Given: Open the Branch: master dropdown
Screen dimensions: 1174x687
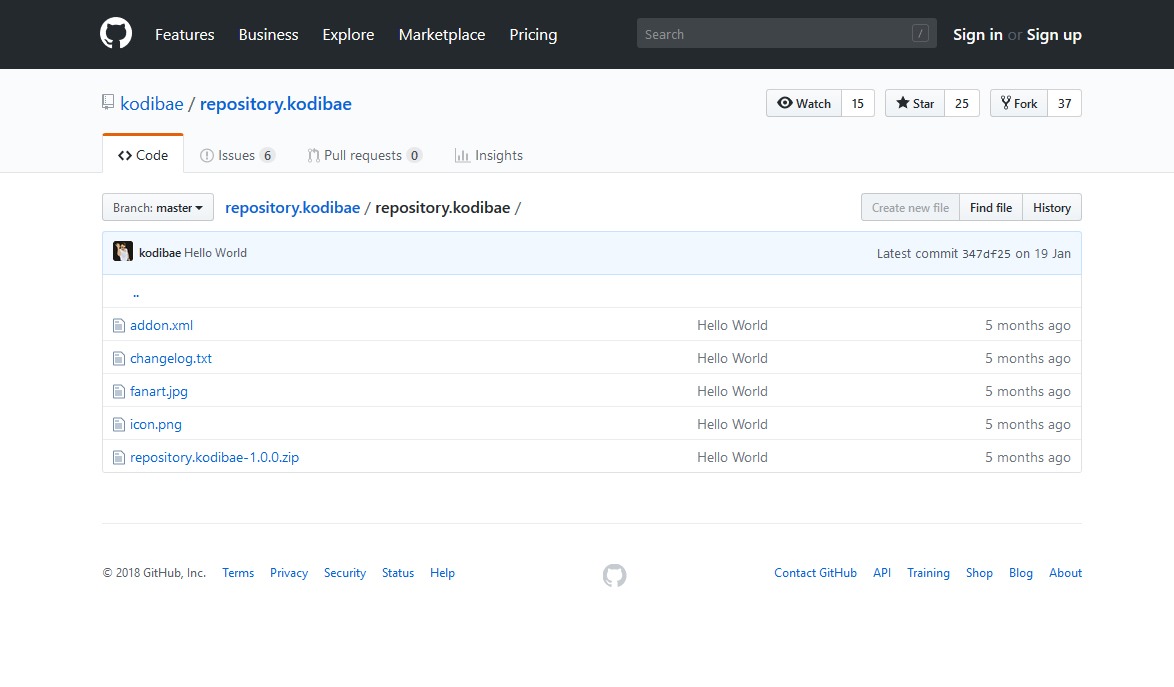Looking at the screenshot, I should (x=158, y=207).
